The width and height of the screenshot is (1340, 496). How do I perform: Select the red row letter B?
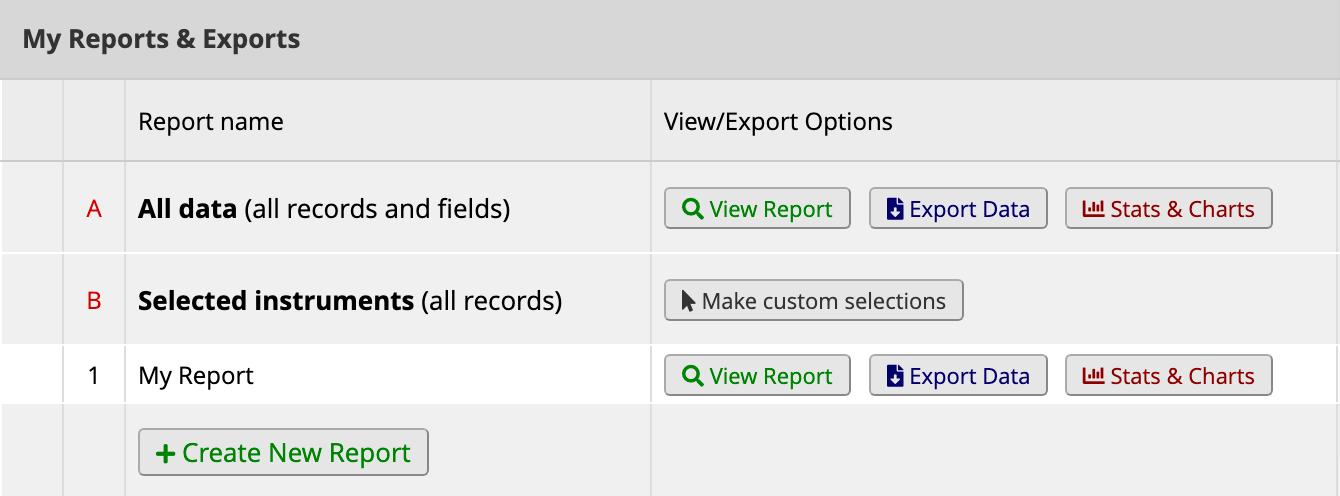(x=94, y=301)
